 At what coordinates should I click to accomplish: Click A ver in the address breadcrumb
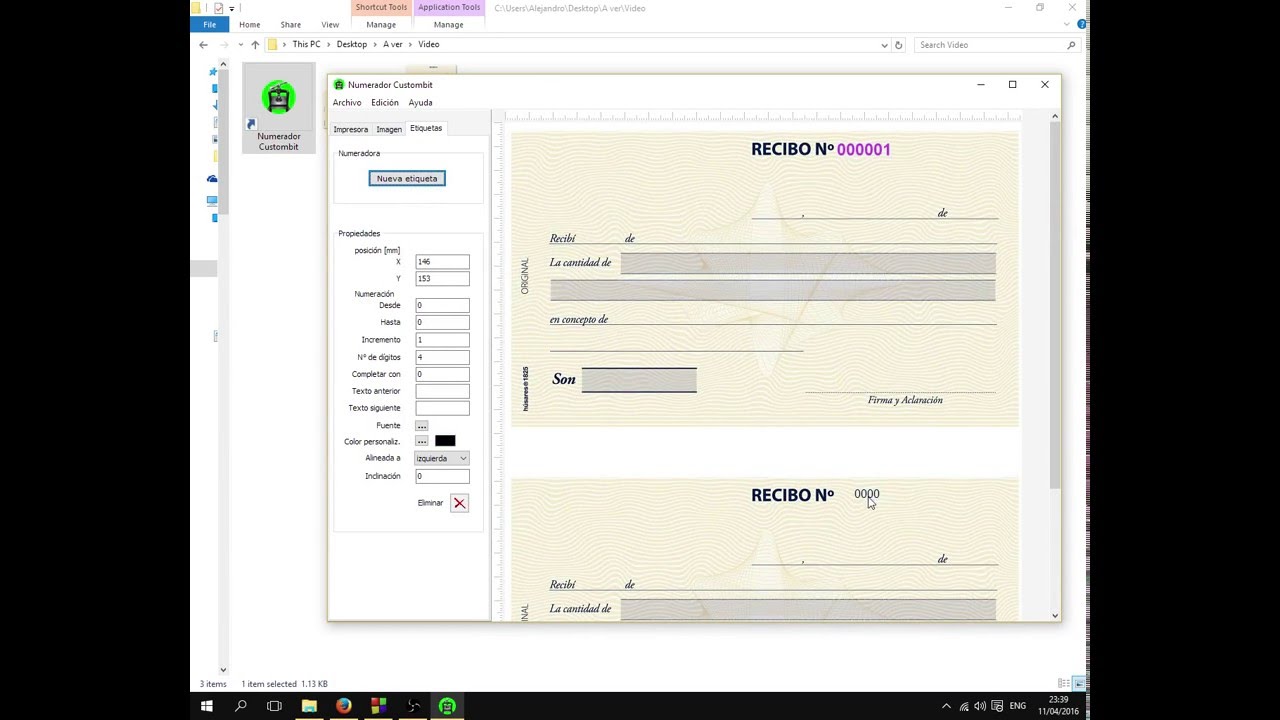(392, 45)
